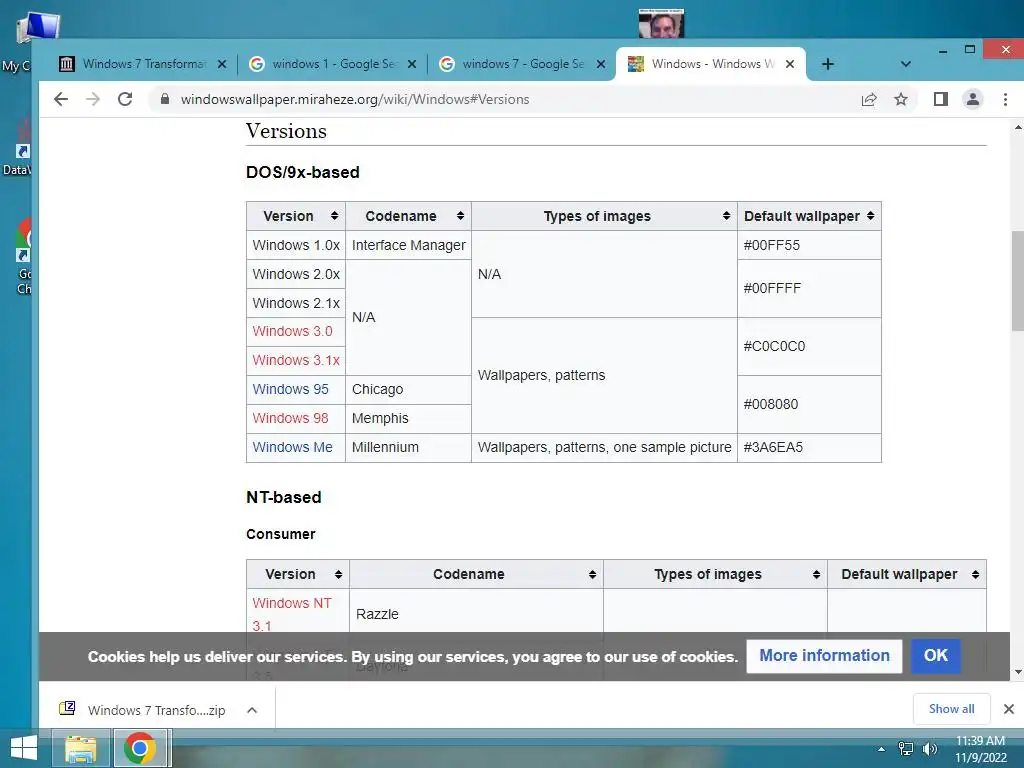This screenshot has height=768, width=1024.
Task: Close the Windows Wallpaper wiki tab
Action: [790, 64]
